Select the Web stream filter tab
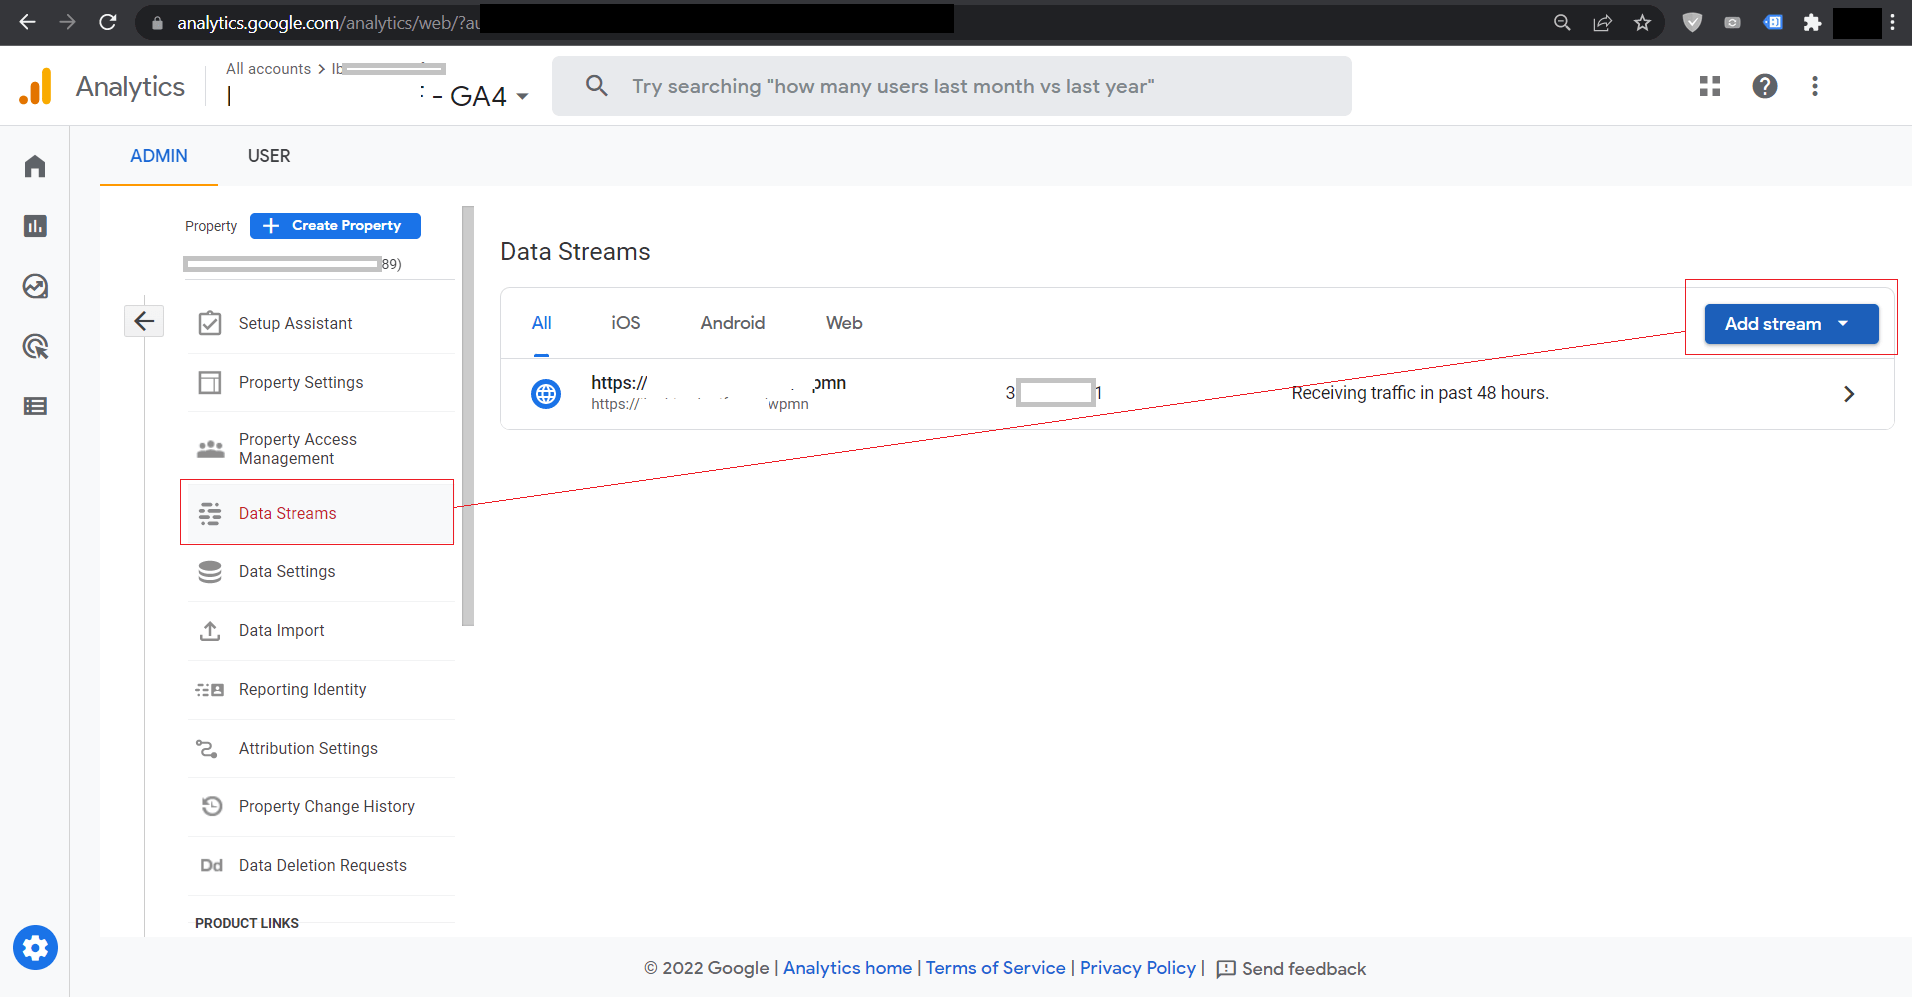 coord(844,323)
